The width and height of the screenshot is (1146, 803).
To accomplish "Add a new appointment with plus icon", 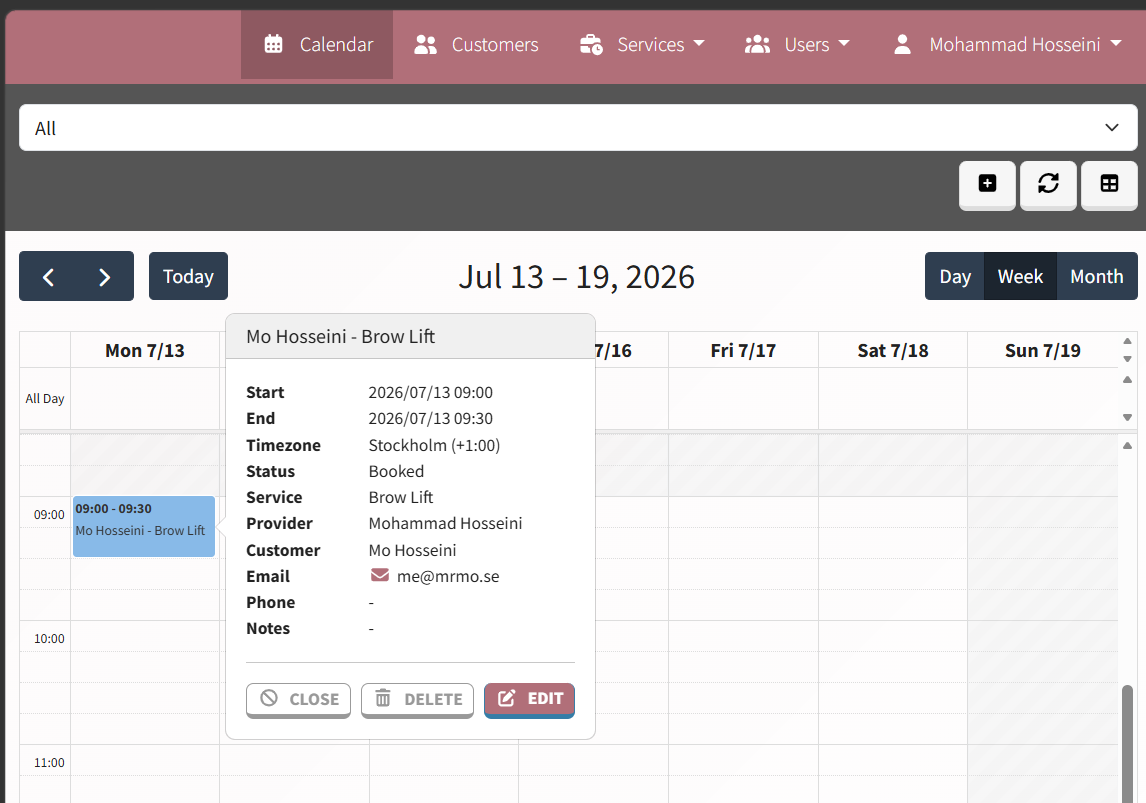I will point(987,184).
